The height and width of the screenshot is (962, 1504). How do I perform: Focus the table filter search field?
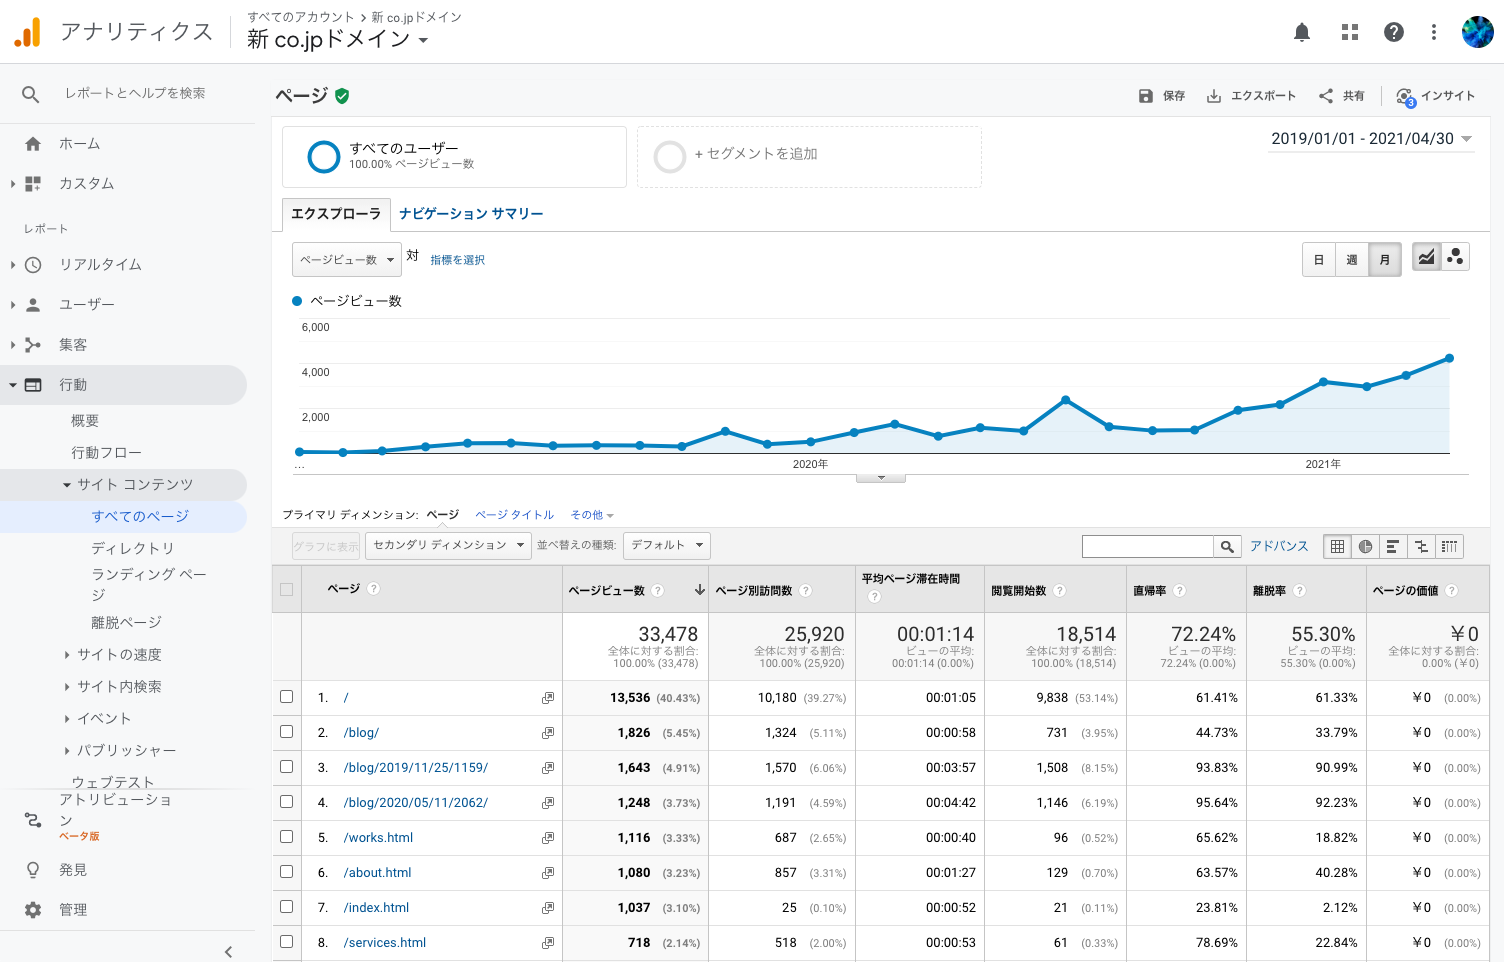point(1148,546)
